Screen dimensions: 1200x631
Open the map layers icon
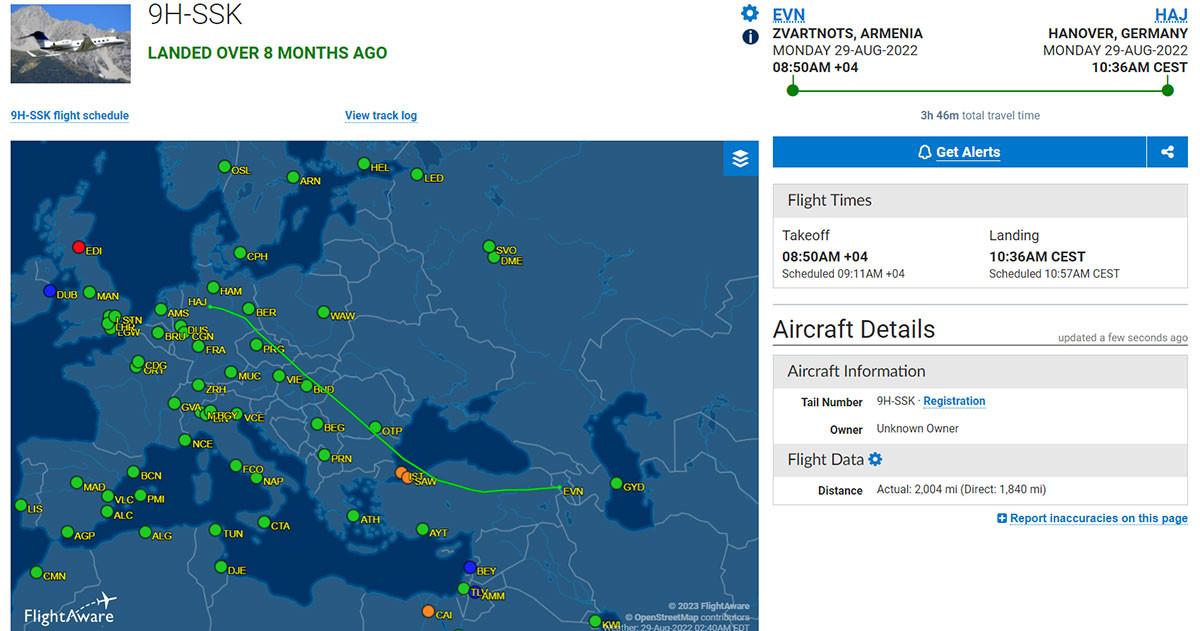[740, 158]
